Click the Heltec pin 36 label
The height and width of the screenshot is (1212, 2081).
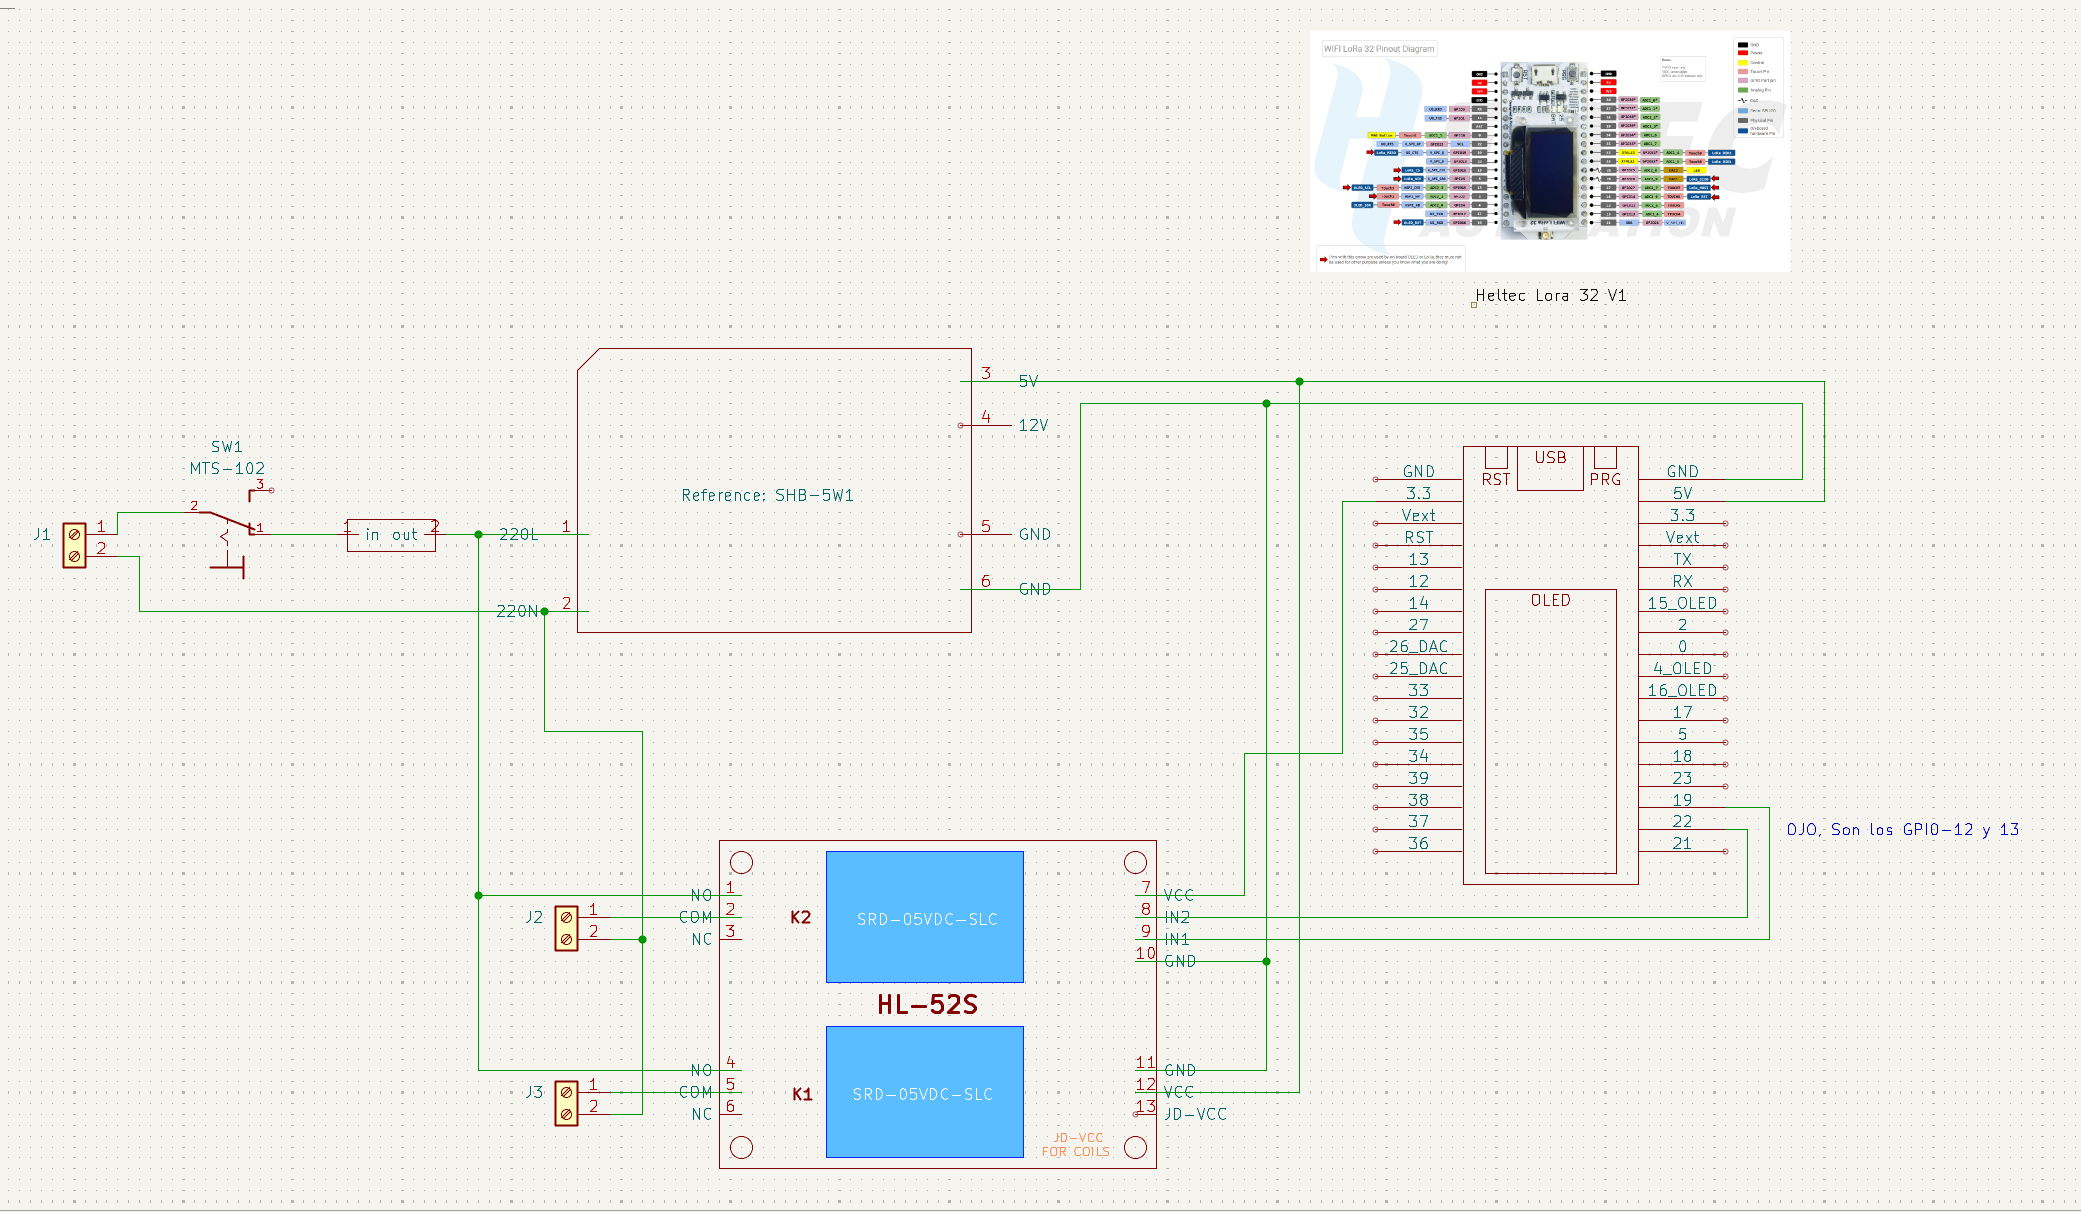pos(1418,843)
